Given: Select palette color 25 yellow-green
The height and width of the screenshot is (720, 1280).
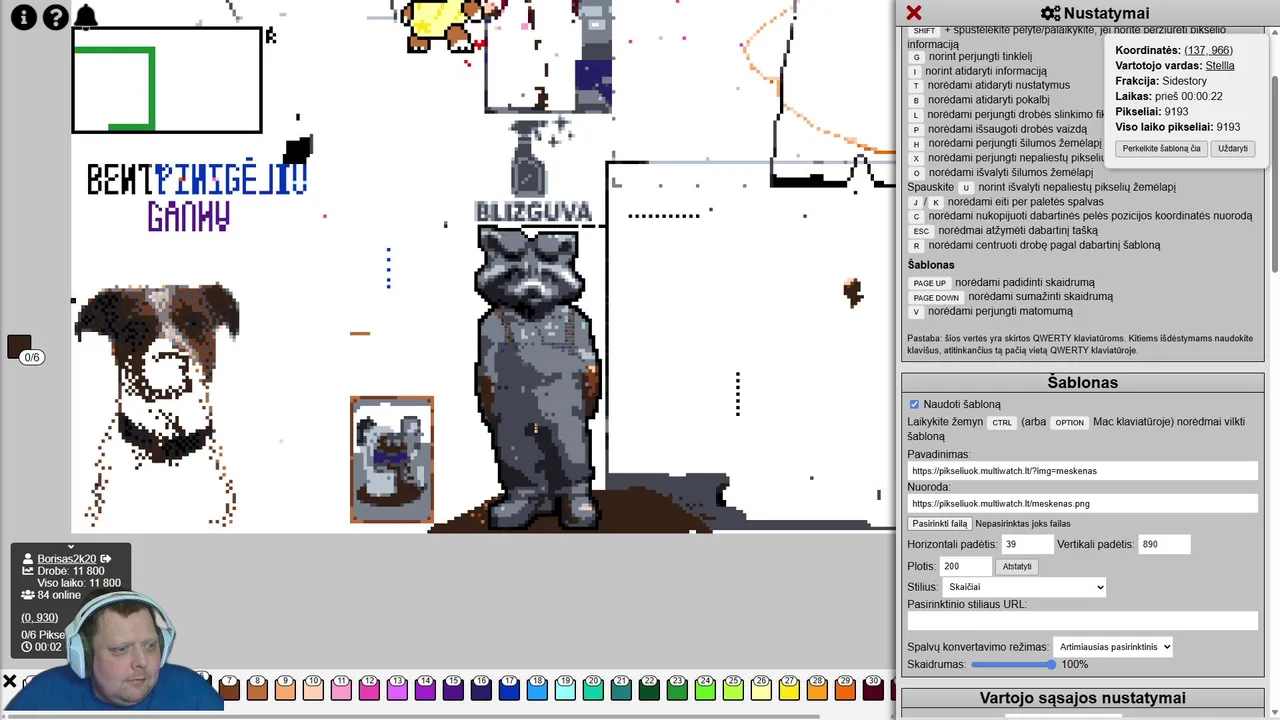Looking at the screenshot, I should coord(733,687).
